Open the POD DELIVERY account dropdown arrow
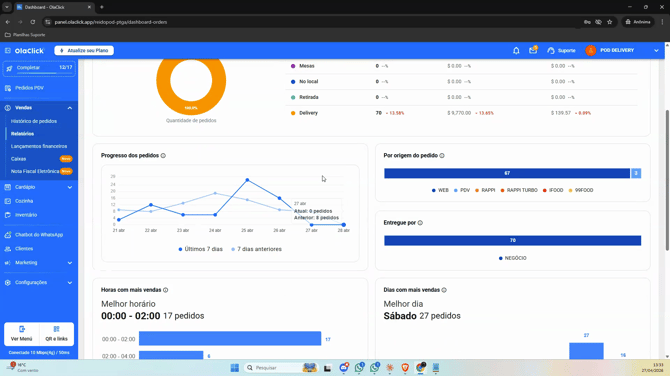This screenshot has width=670, height=376. point(656,50)
